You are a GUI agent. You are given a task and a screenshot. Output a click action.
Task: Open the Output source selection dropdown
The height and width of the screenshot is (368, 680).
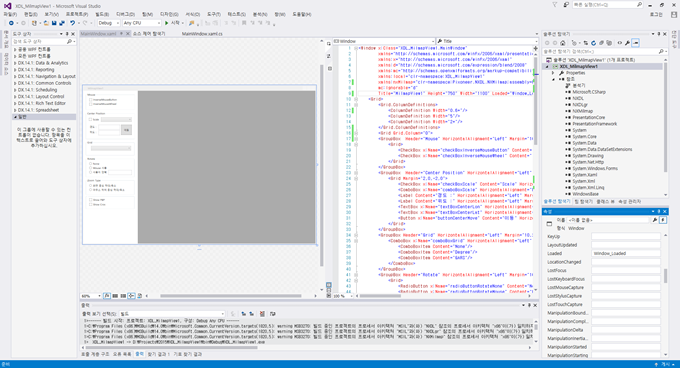(172, 313)
